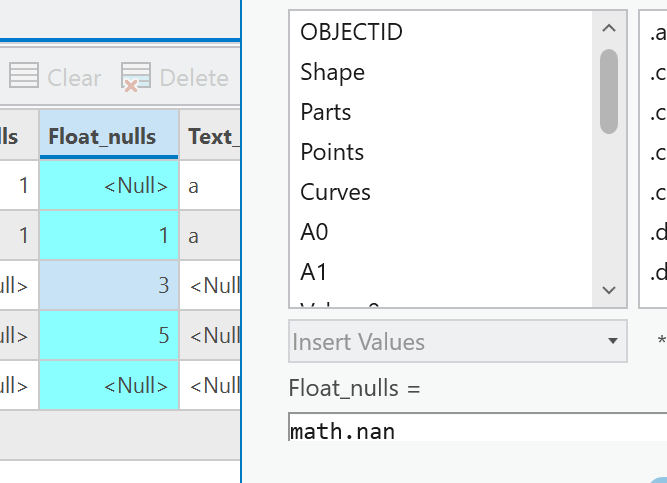Select the Float_nulls cell with value 3
This screenshot has height=483, width=667.
[x=108, y=285]
